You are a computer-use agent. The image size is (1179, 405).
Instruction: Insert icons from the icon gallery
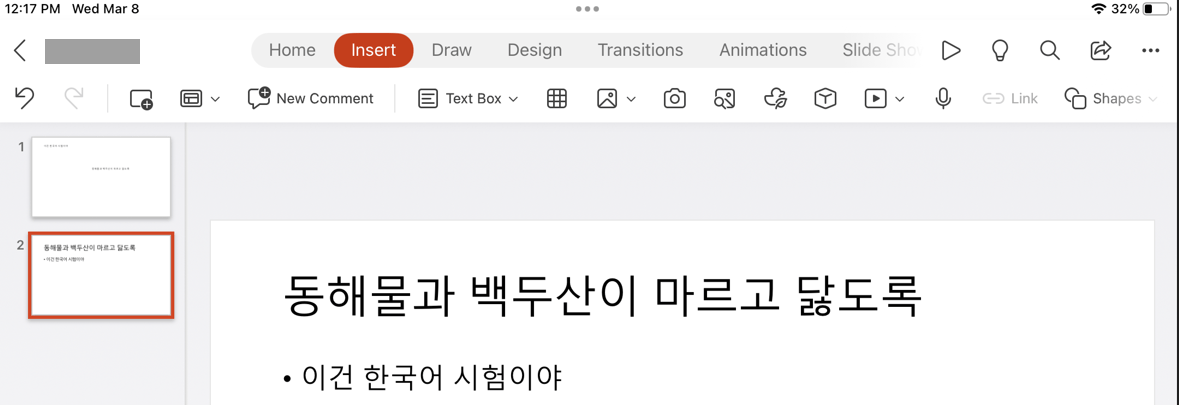coord(774,98)
